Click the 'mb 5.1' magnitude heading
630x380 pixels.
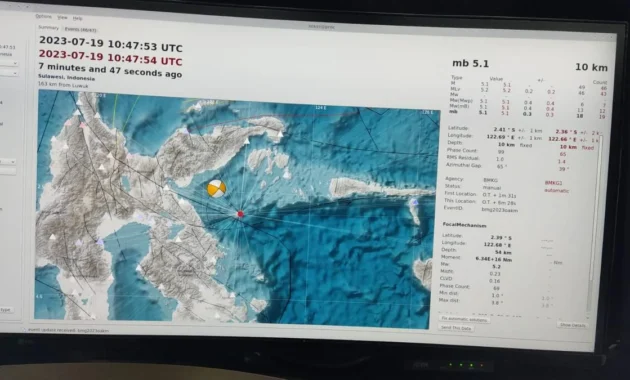pos(470,63)
